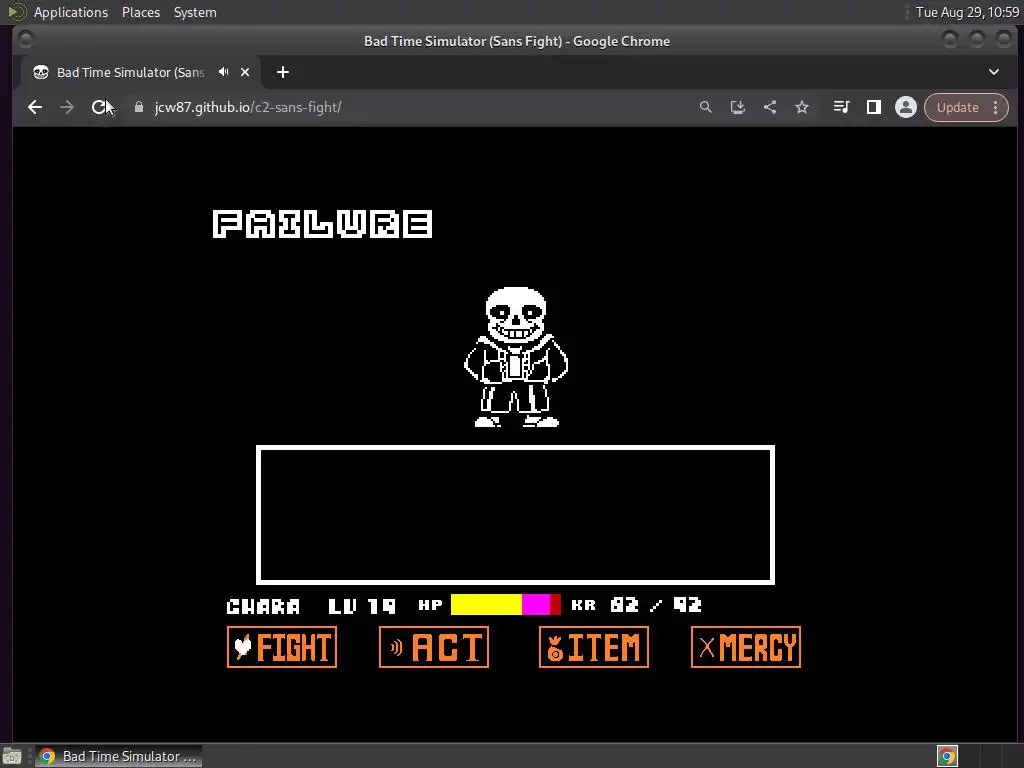Viewport: 1024px width, 768px height.
Task: Click the CHARA player name
Action: (x=263, y=607)
